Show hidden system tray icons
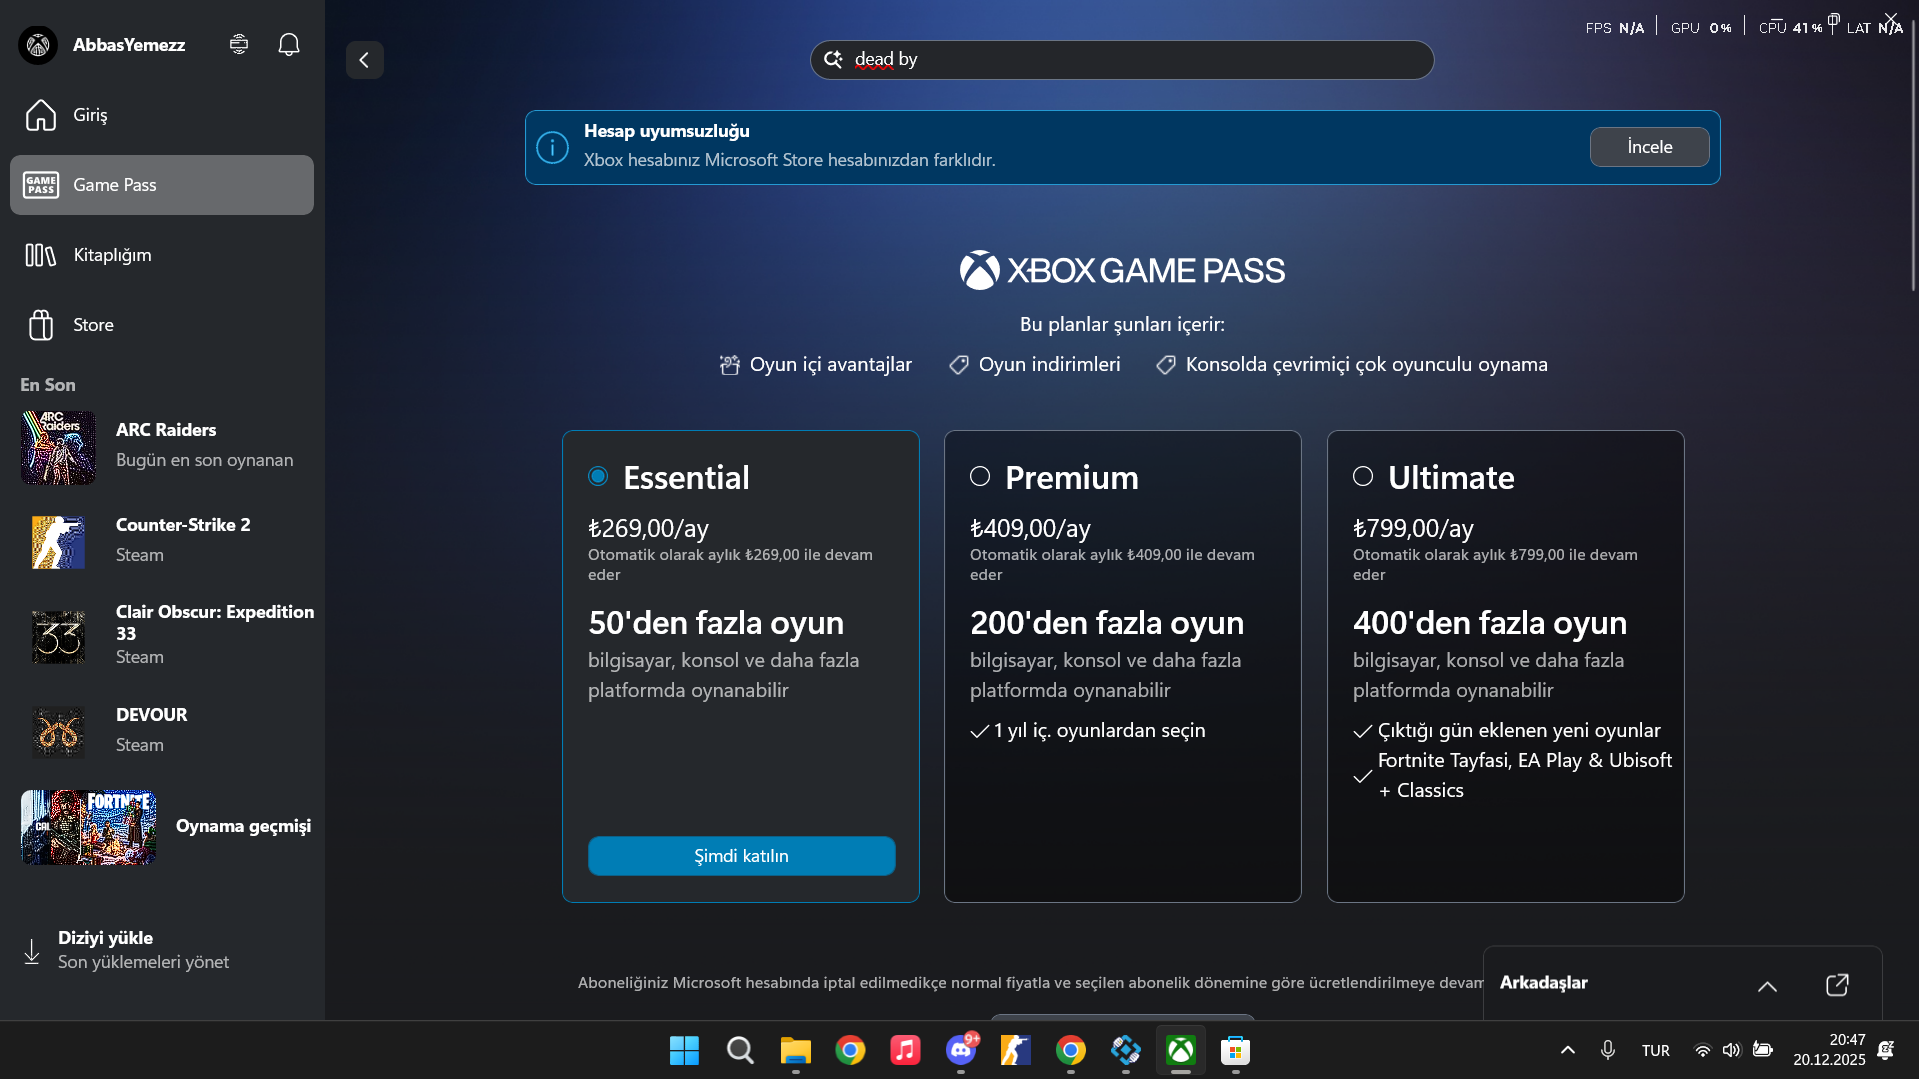Viewport: 1919px width, 1079px height. tap(1567, 1050)
